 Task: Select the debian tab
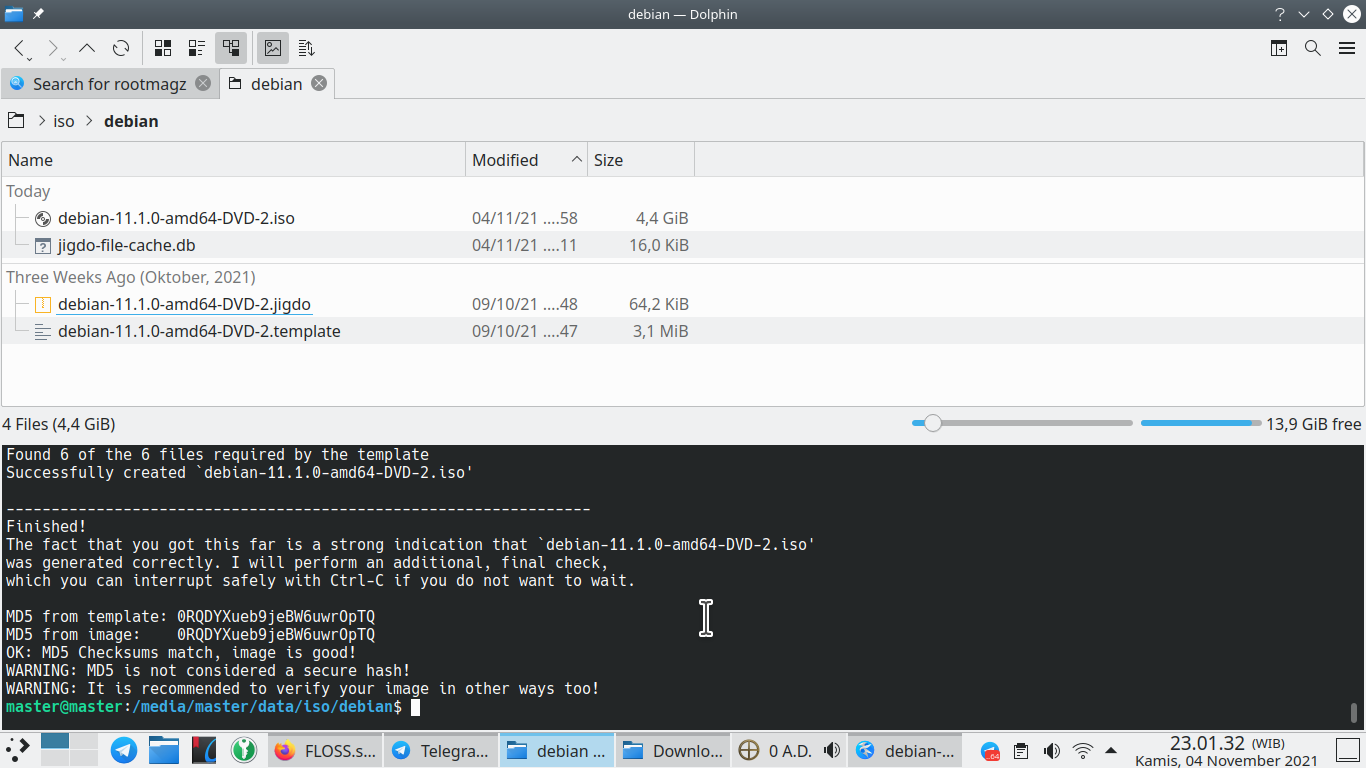click(277, 84)
